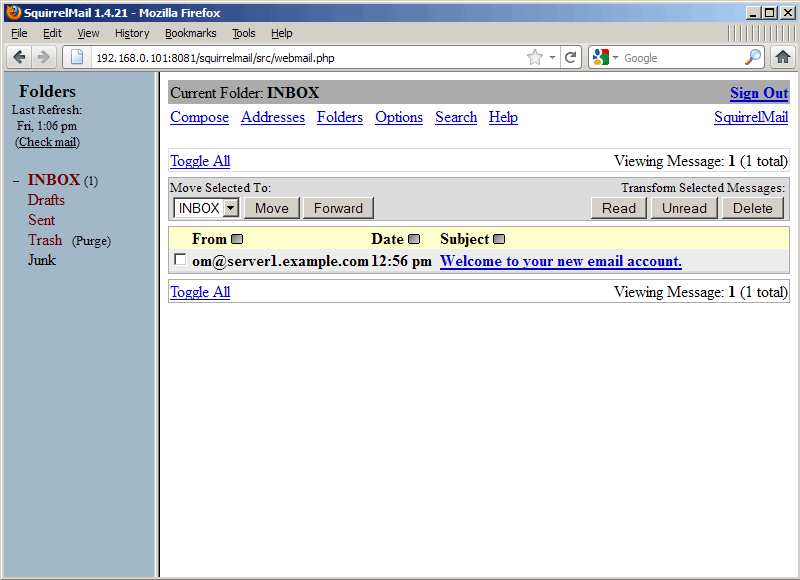This screenshot has width=800, height=580.
Task: Reload the current page
Action: 570,57
